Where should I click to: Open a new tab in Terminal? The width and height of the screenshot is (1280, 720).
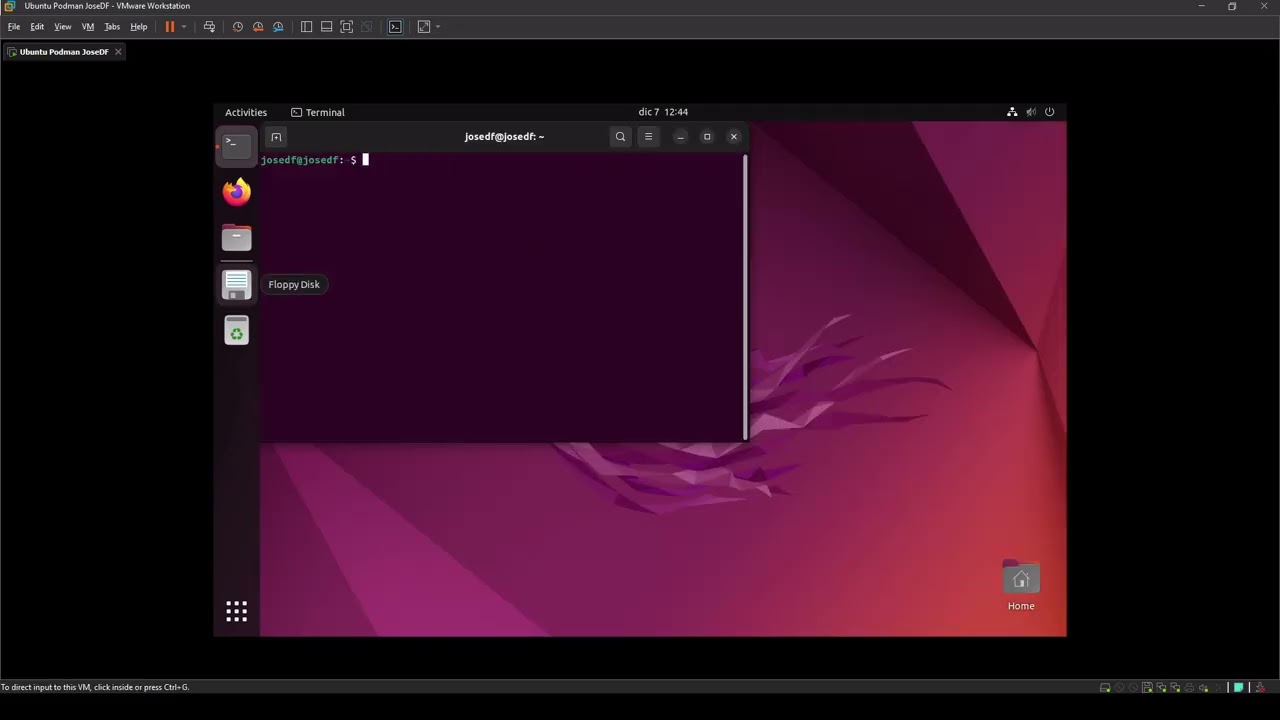276,137
